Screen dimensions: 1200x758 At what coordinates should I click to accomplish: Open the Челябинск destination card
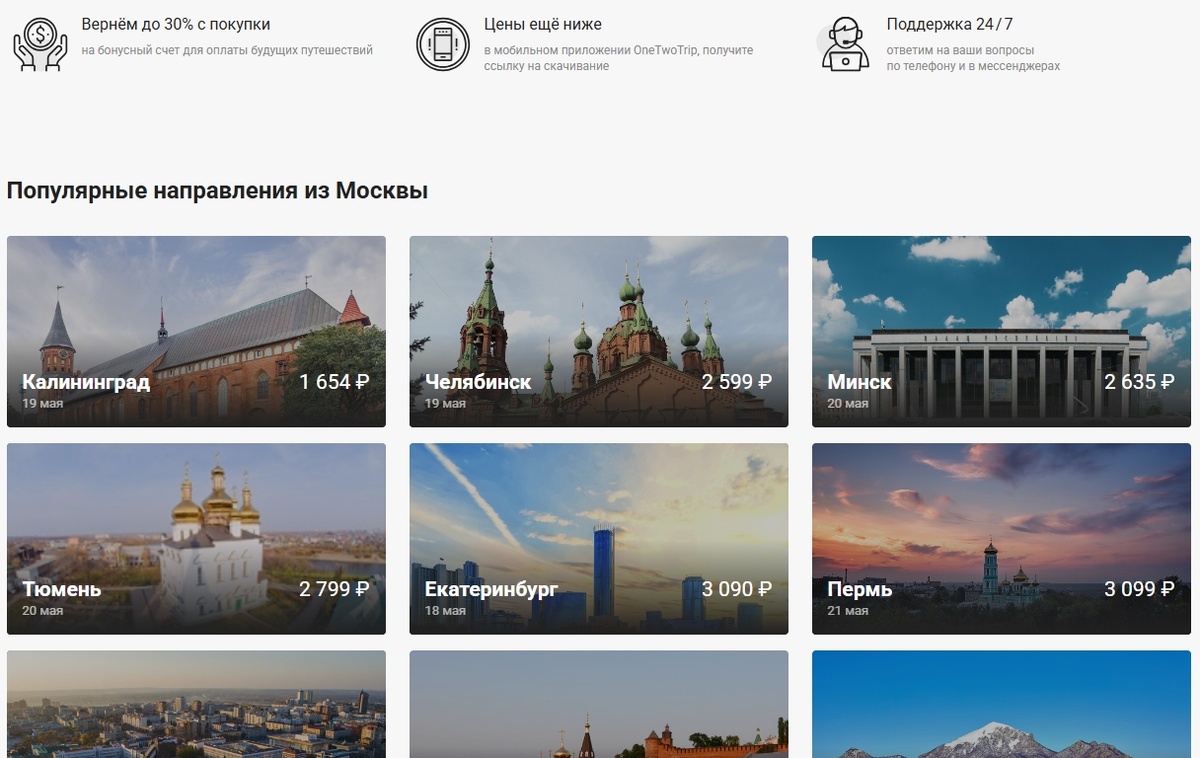pyautogui.click(x=599, y=331)
